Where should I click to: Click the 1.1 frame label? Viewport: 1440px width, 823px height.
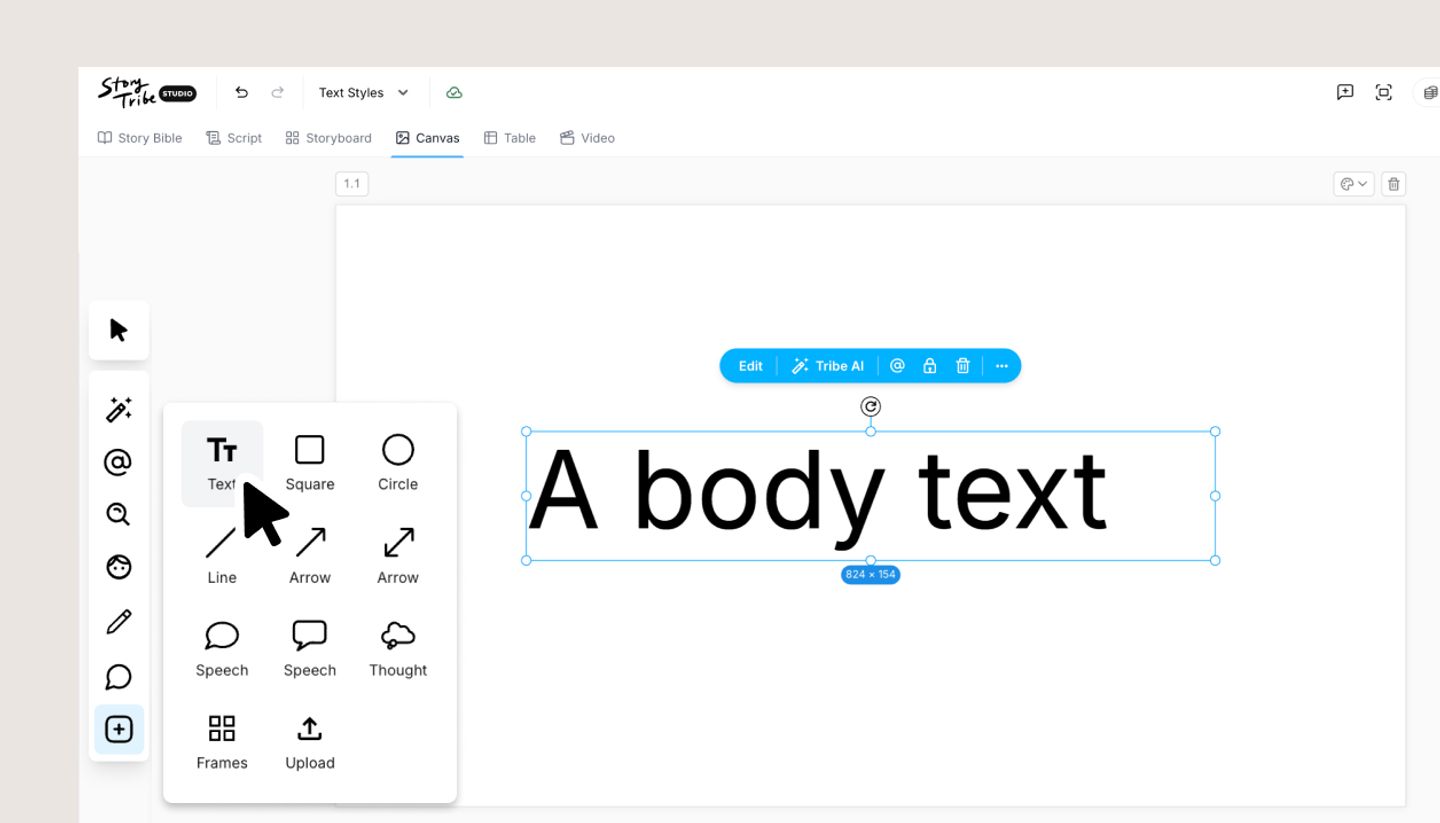tap(352, 184)
